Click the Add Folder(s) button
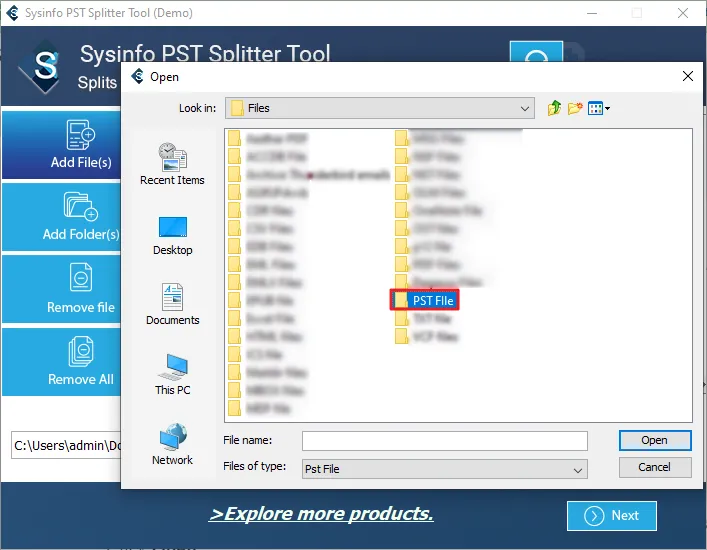Screen dimensions: 707x550 62,217
